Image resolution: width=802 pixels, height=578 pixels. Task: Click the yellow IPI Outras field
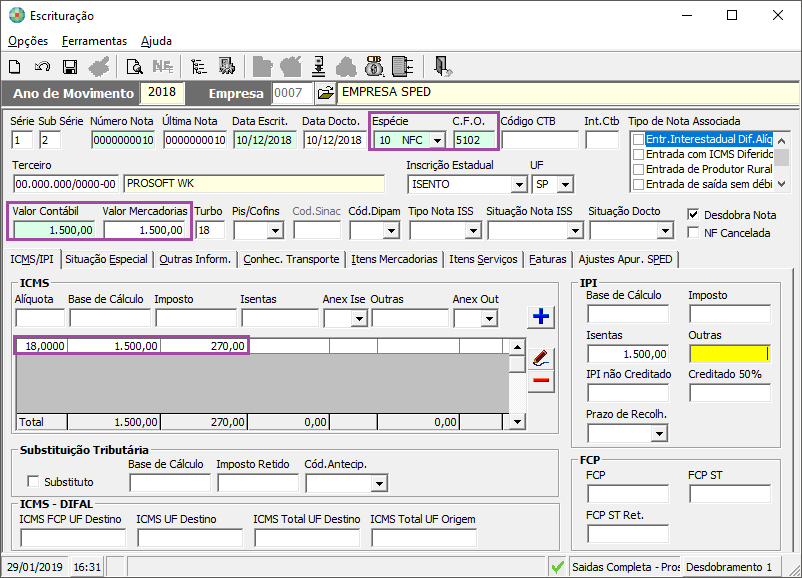point(729,353)
